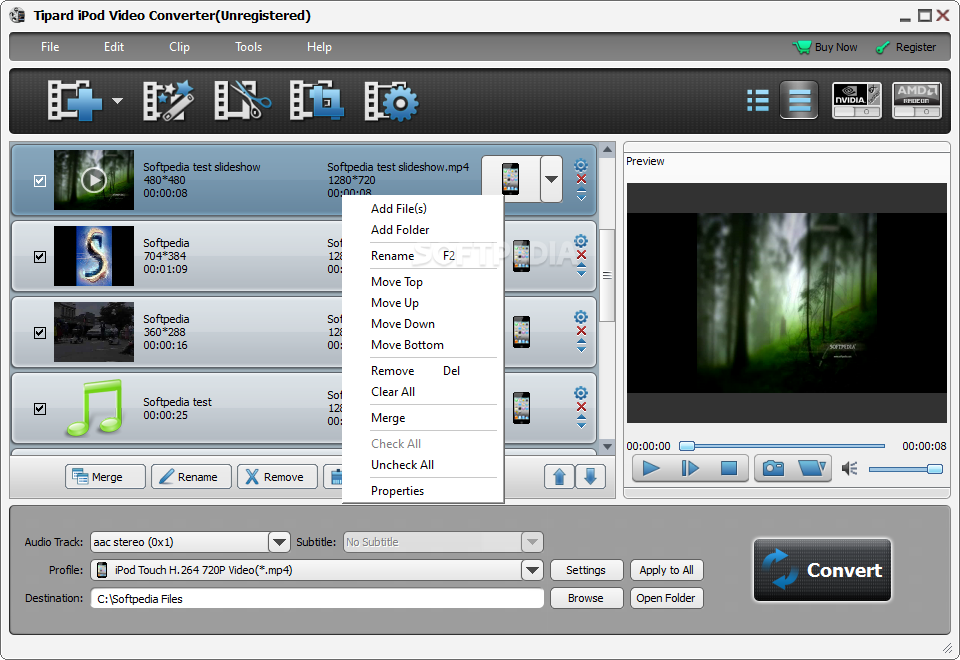The height and width of the screenshot is (660, 960).
Task: Select Rename in the context menu
Action: point(392,256)
